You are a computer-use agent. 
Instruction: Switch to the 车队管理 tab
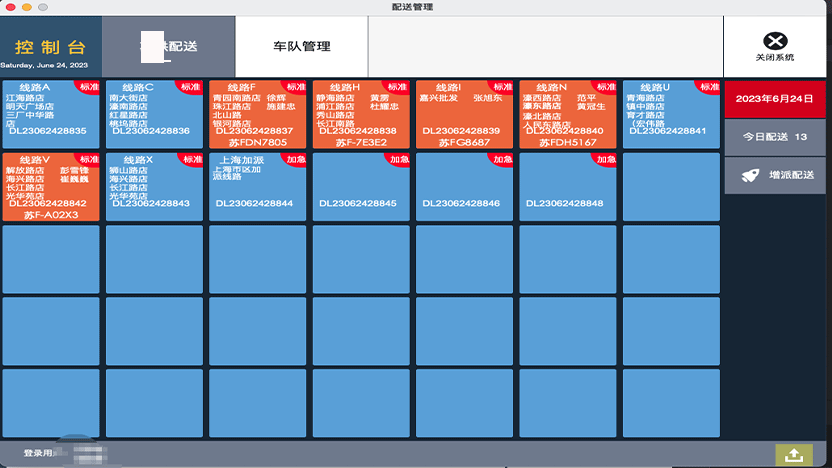click(301, 47)
